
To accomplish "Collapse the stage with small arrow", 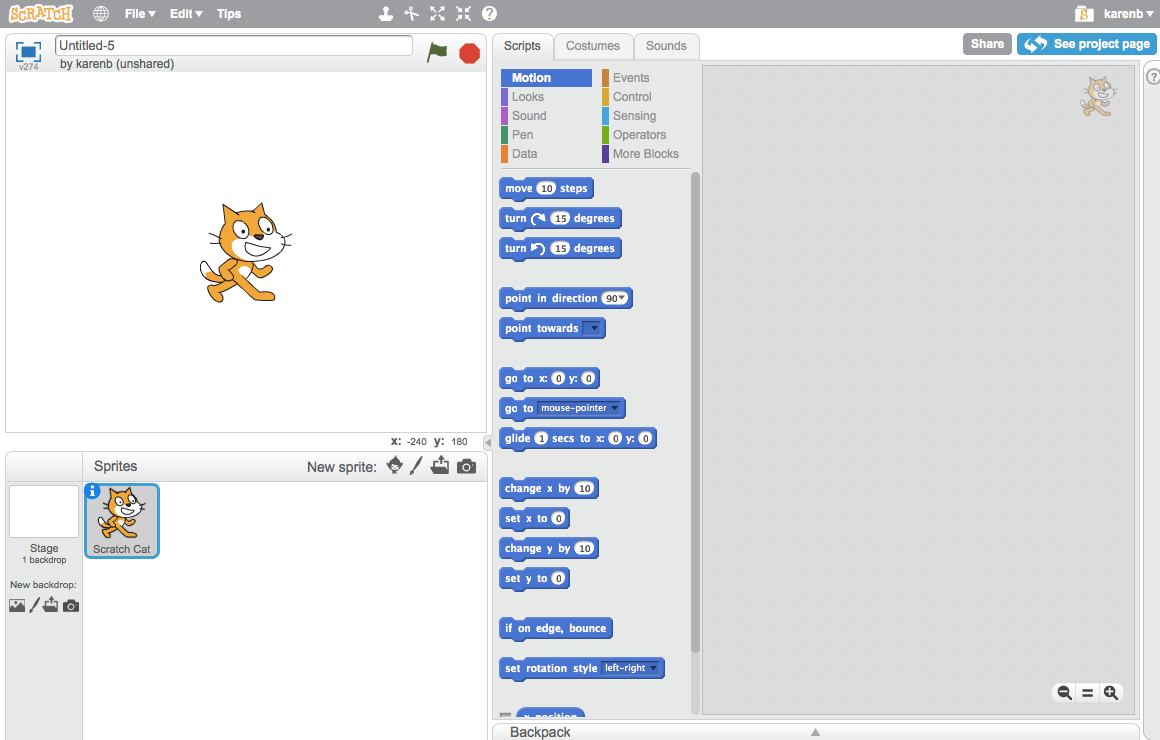I will 488,442.
